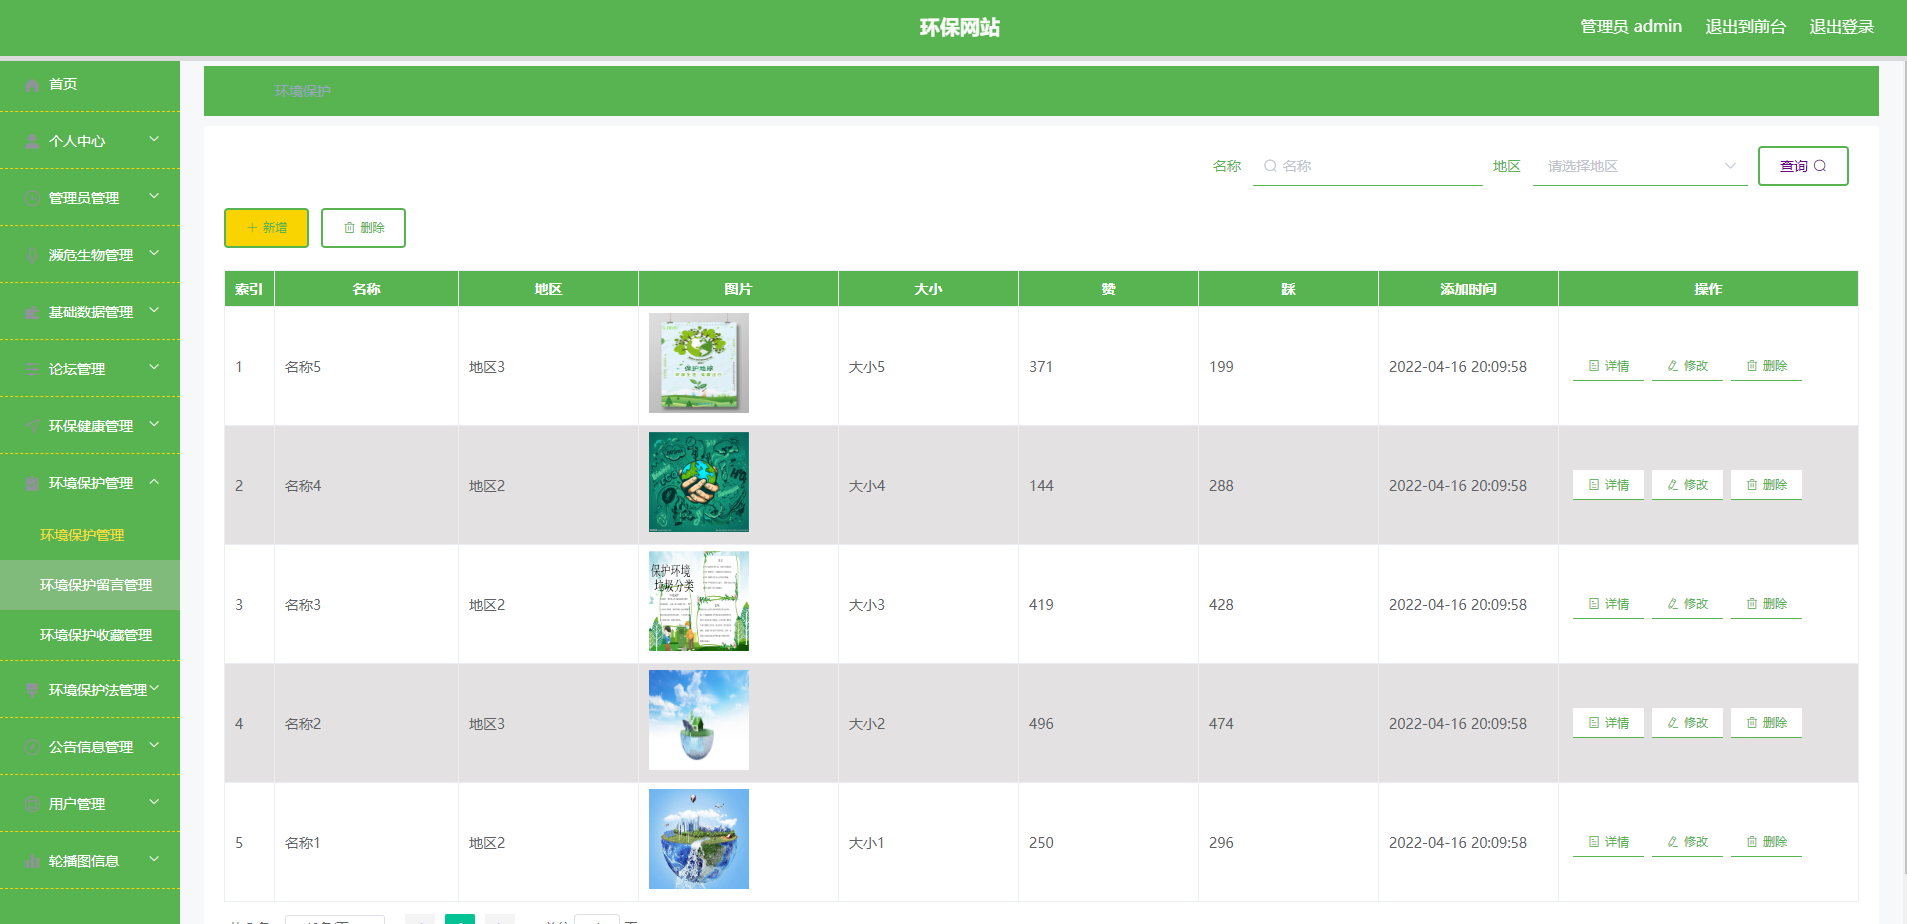Click 管理员 admin in the header
This screenshot has height=924, width=1907.
point(1630,27)
